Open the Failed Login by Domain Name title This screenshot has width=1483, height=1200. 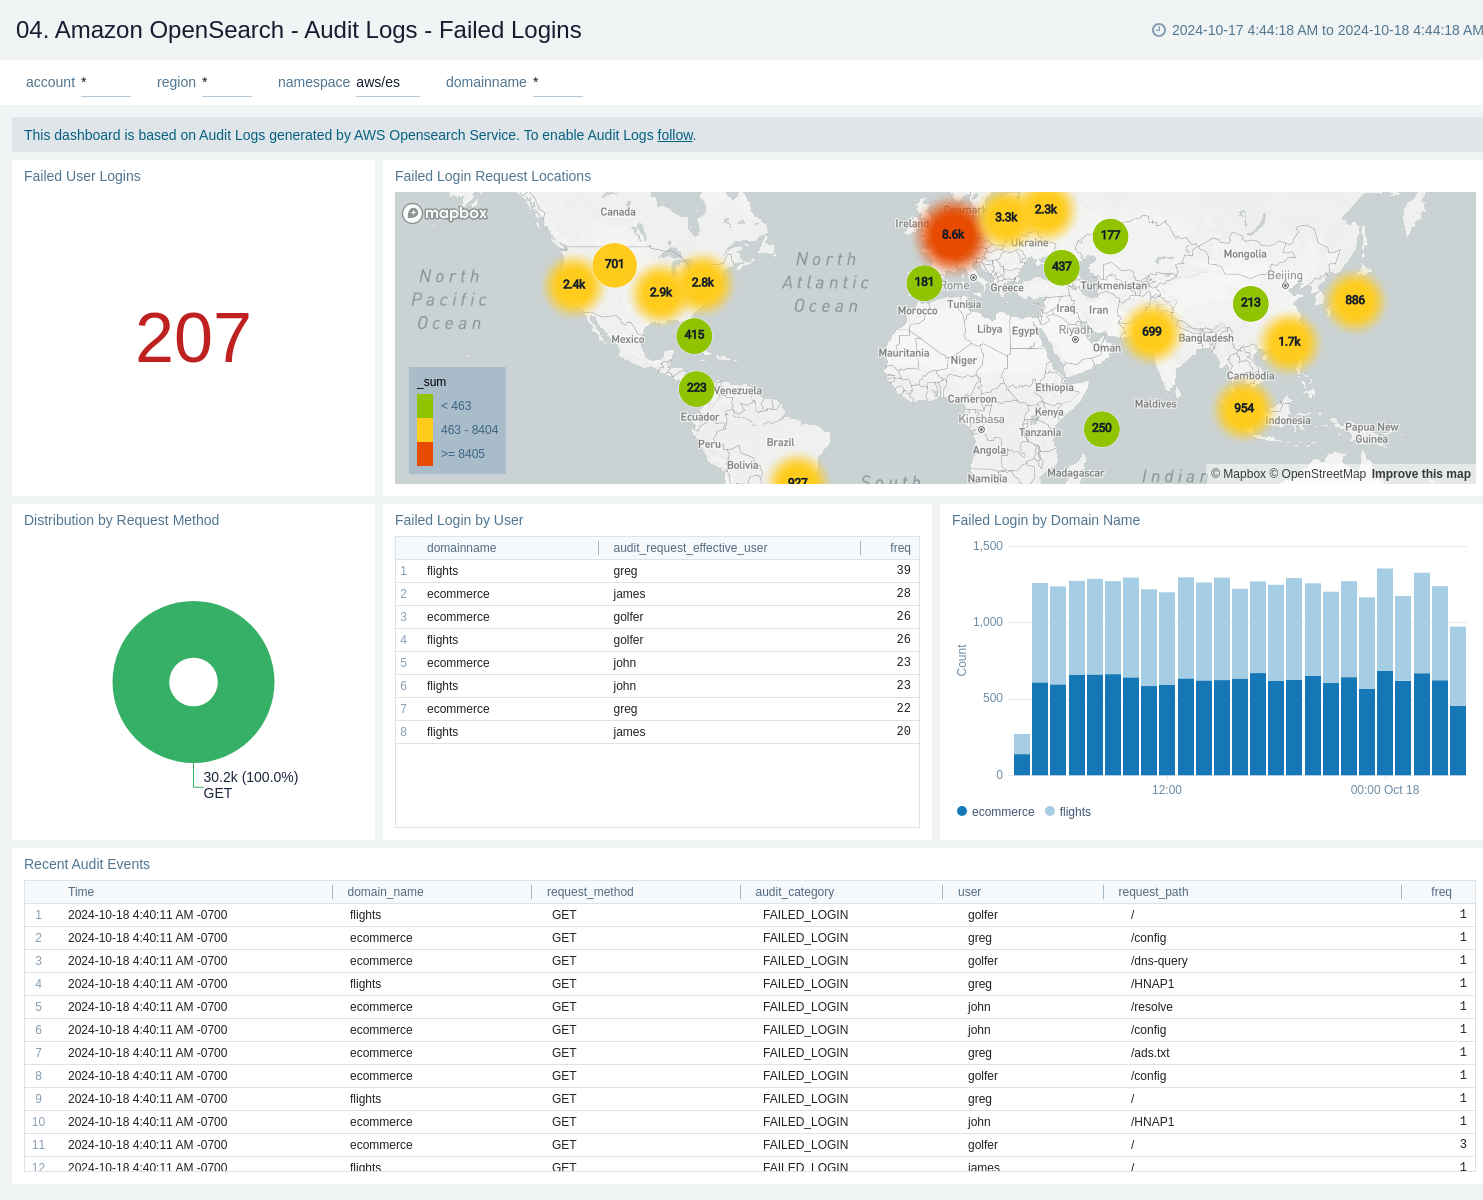pos(1046,520)
